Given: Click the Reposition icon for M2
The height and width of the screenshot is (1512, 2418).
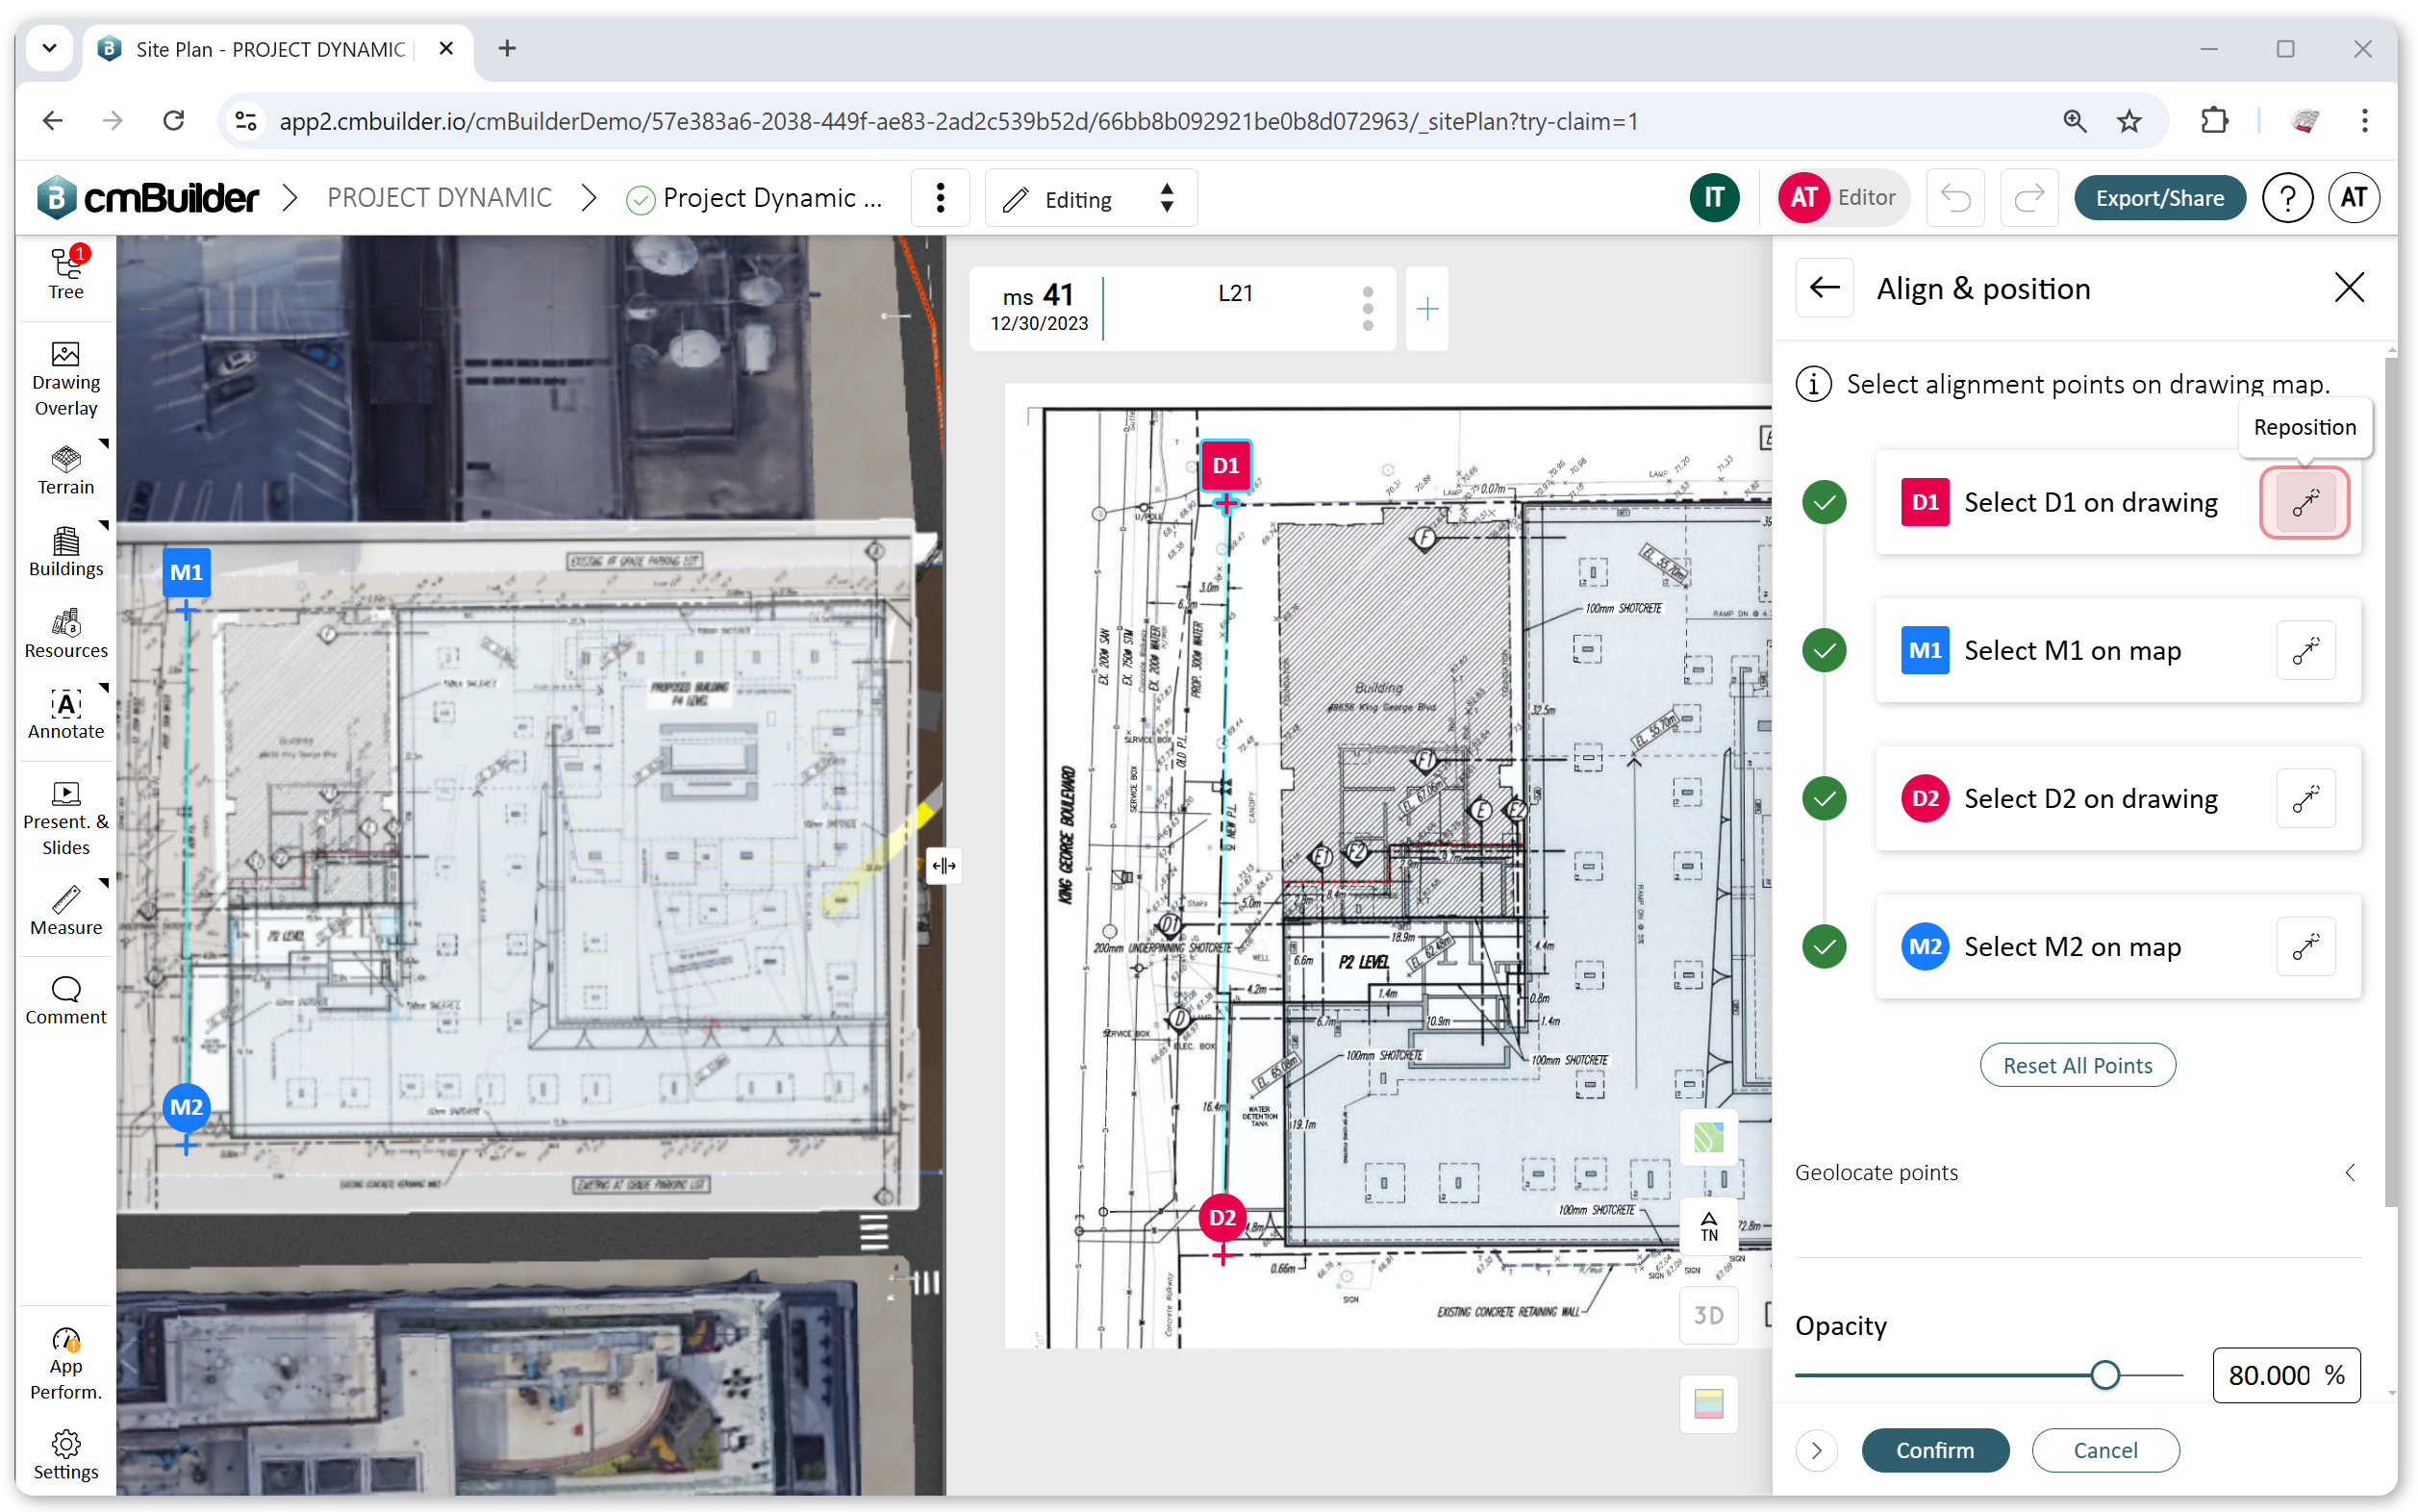Looking at the screenshot, I should tap(2305, 947).
